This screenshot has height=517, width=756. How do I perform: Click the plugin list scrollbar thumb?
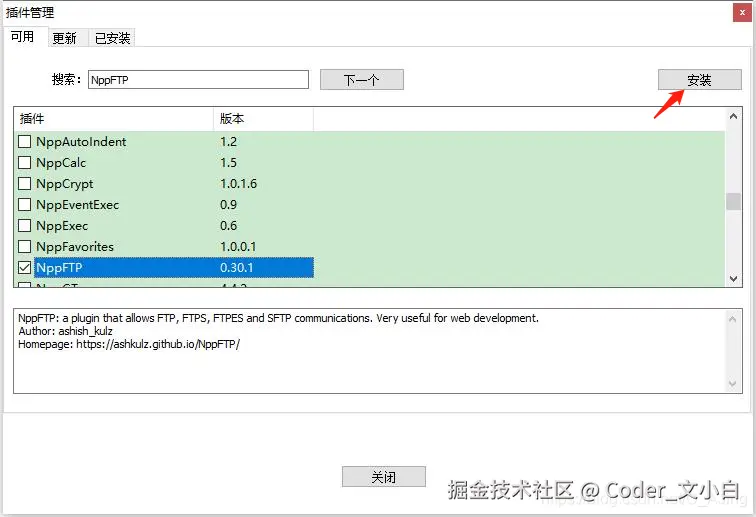click(x=733, y=201)
